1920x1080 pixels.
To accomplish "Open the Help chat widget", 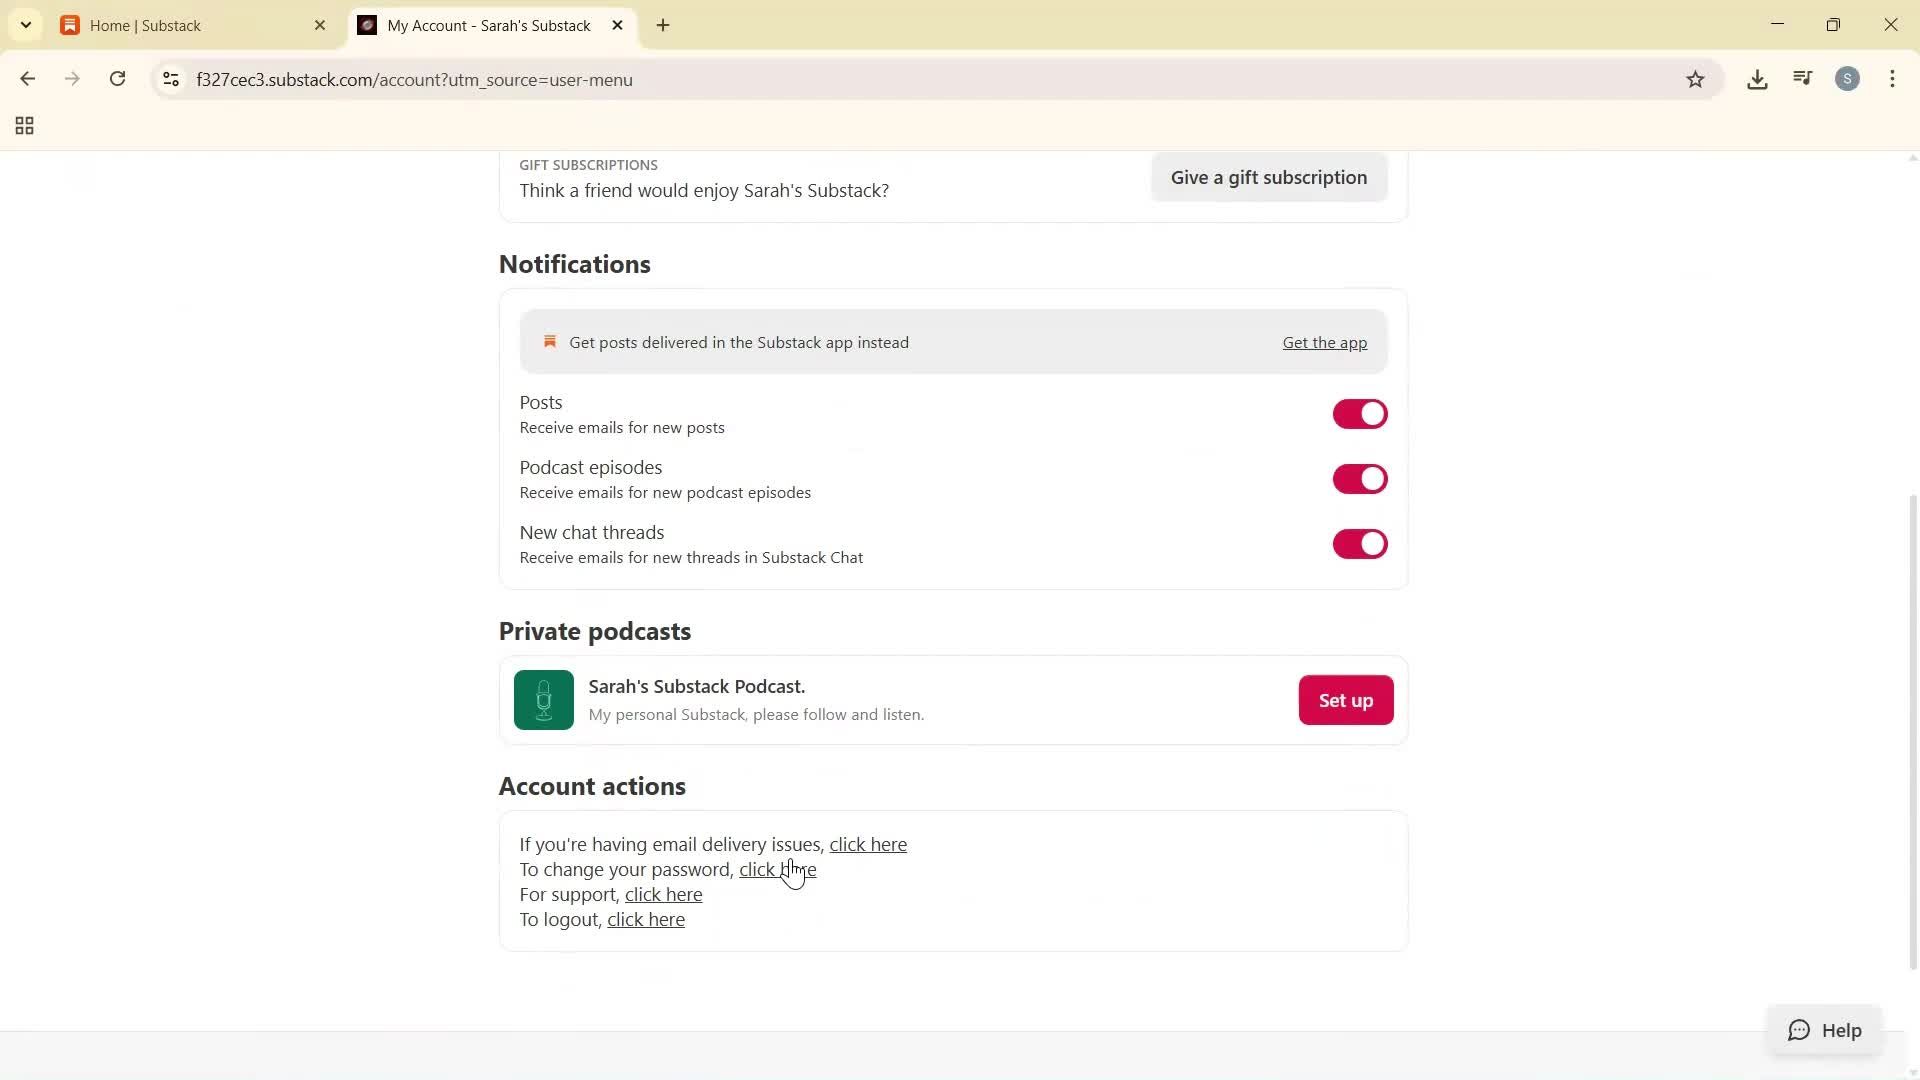I will (x=1826, y=1030).
